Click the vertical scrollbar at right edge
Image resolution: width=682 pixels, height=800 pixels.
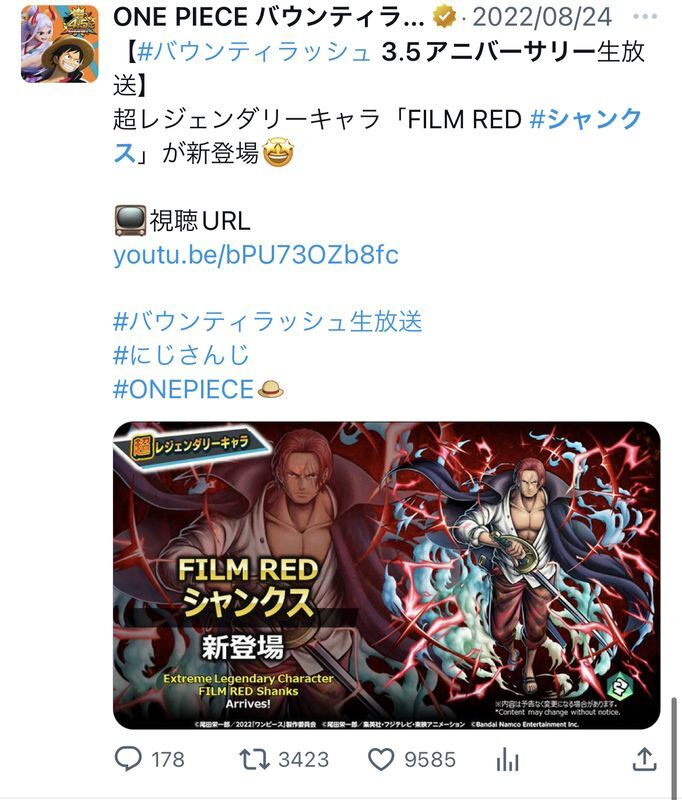tap(674, 746)
